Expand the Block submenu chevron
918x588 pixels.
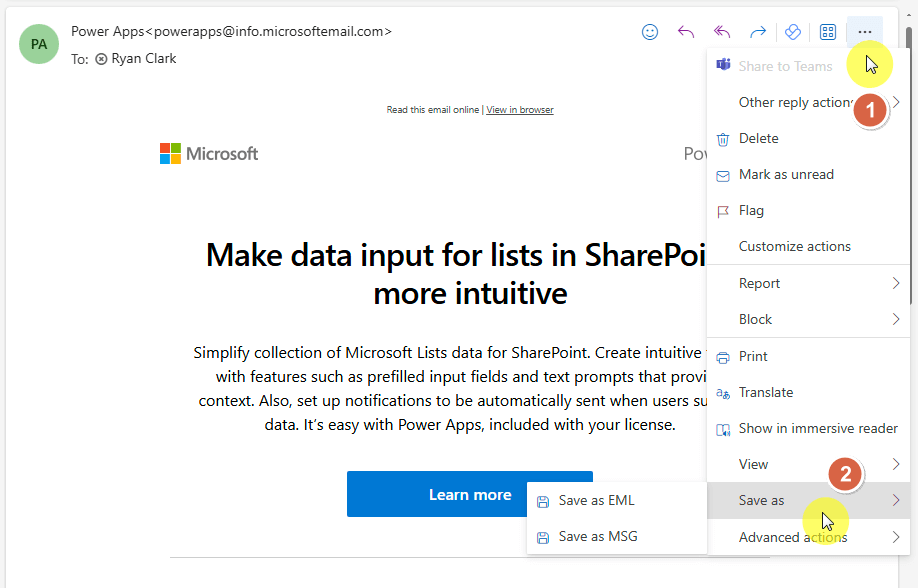[x=896, y=319]
